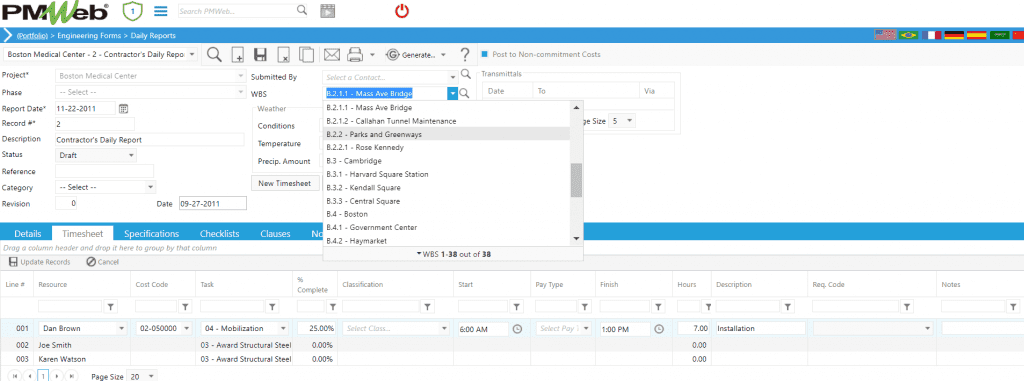Open the record selector dropdown for Boston Medical Center
The image size is (1024, 381).
pyautogui.click(x=193, y=55)
